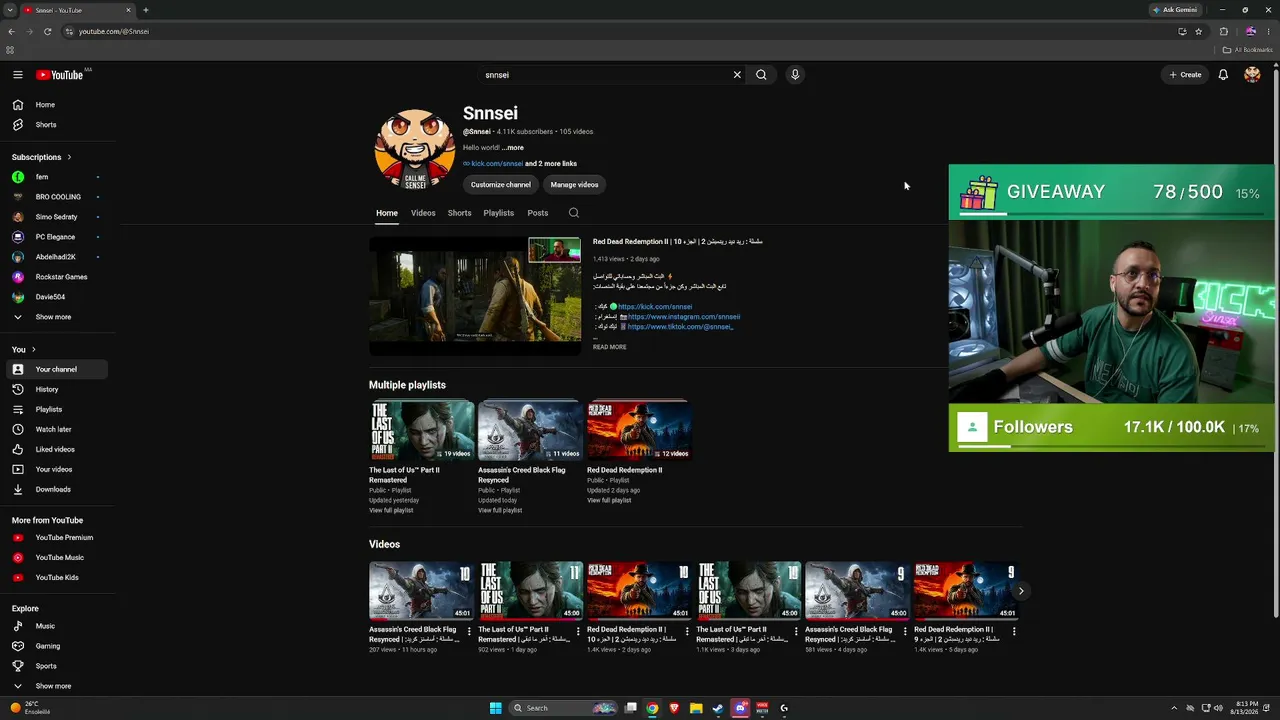Screen dimensions: 1280x720
Task: Expand Show more under Subscriptions
Action: coord(56,317)
